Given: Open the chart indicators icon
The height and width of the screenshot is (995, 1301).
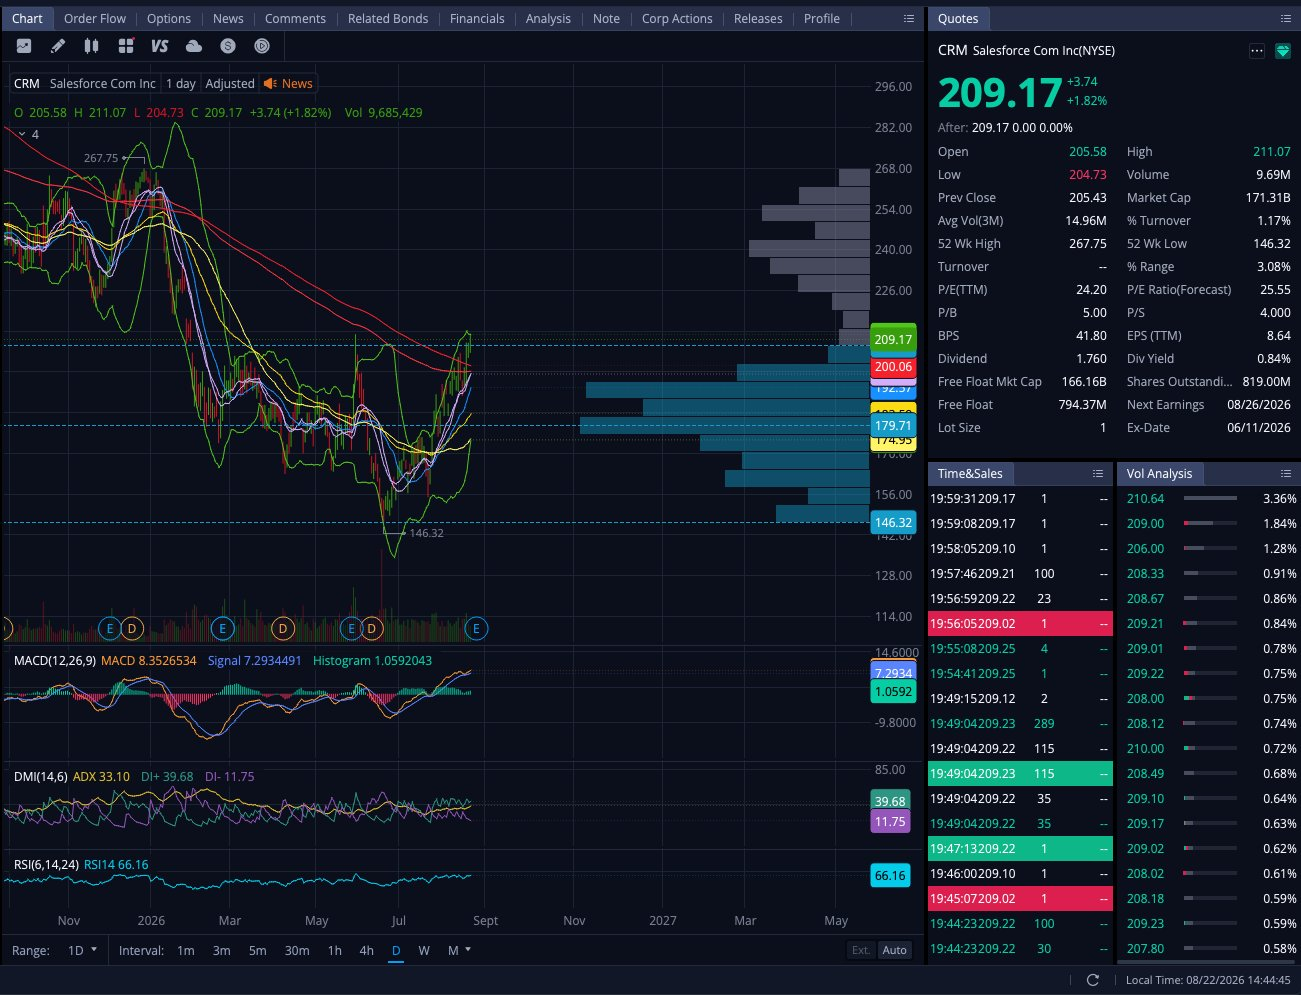Looking at the screenshot, I should [24, 46].
